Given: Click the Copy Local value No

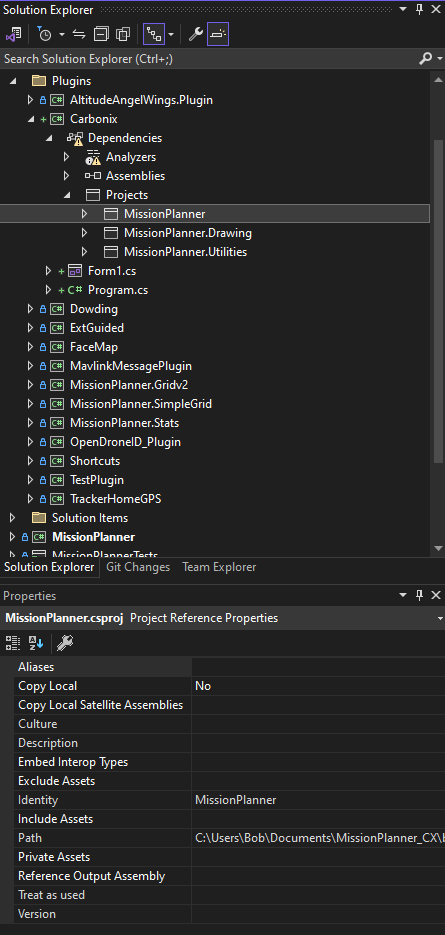Looking at the screenshot, I should pos(203,686).
